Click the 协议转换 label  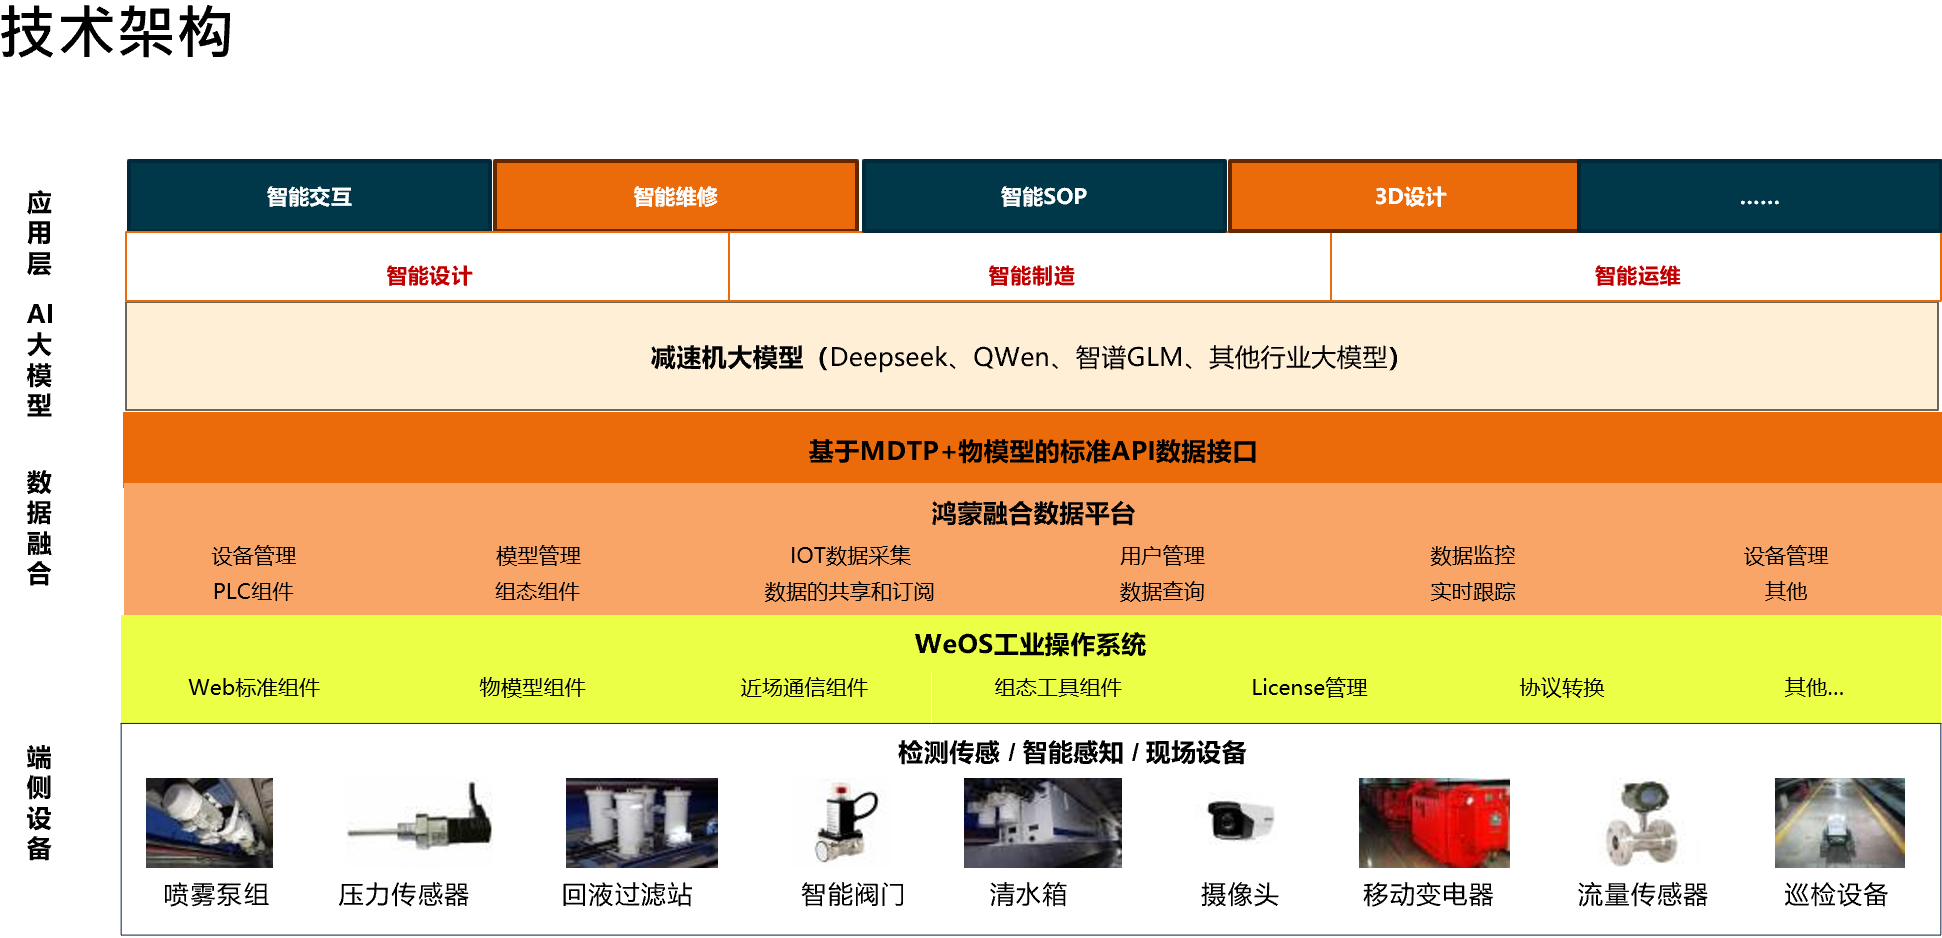tap(1562, 688)
